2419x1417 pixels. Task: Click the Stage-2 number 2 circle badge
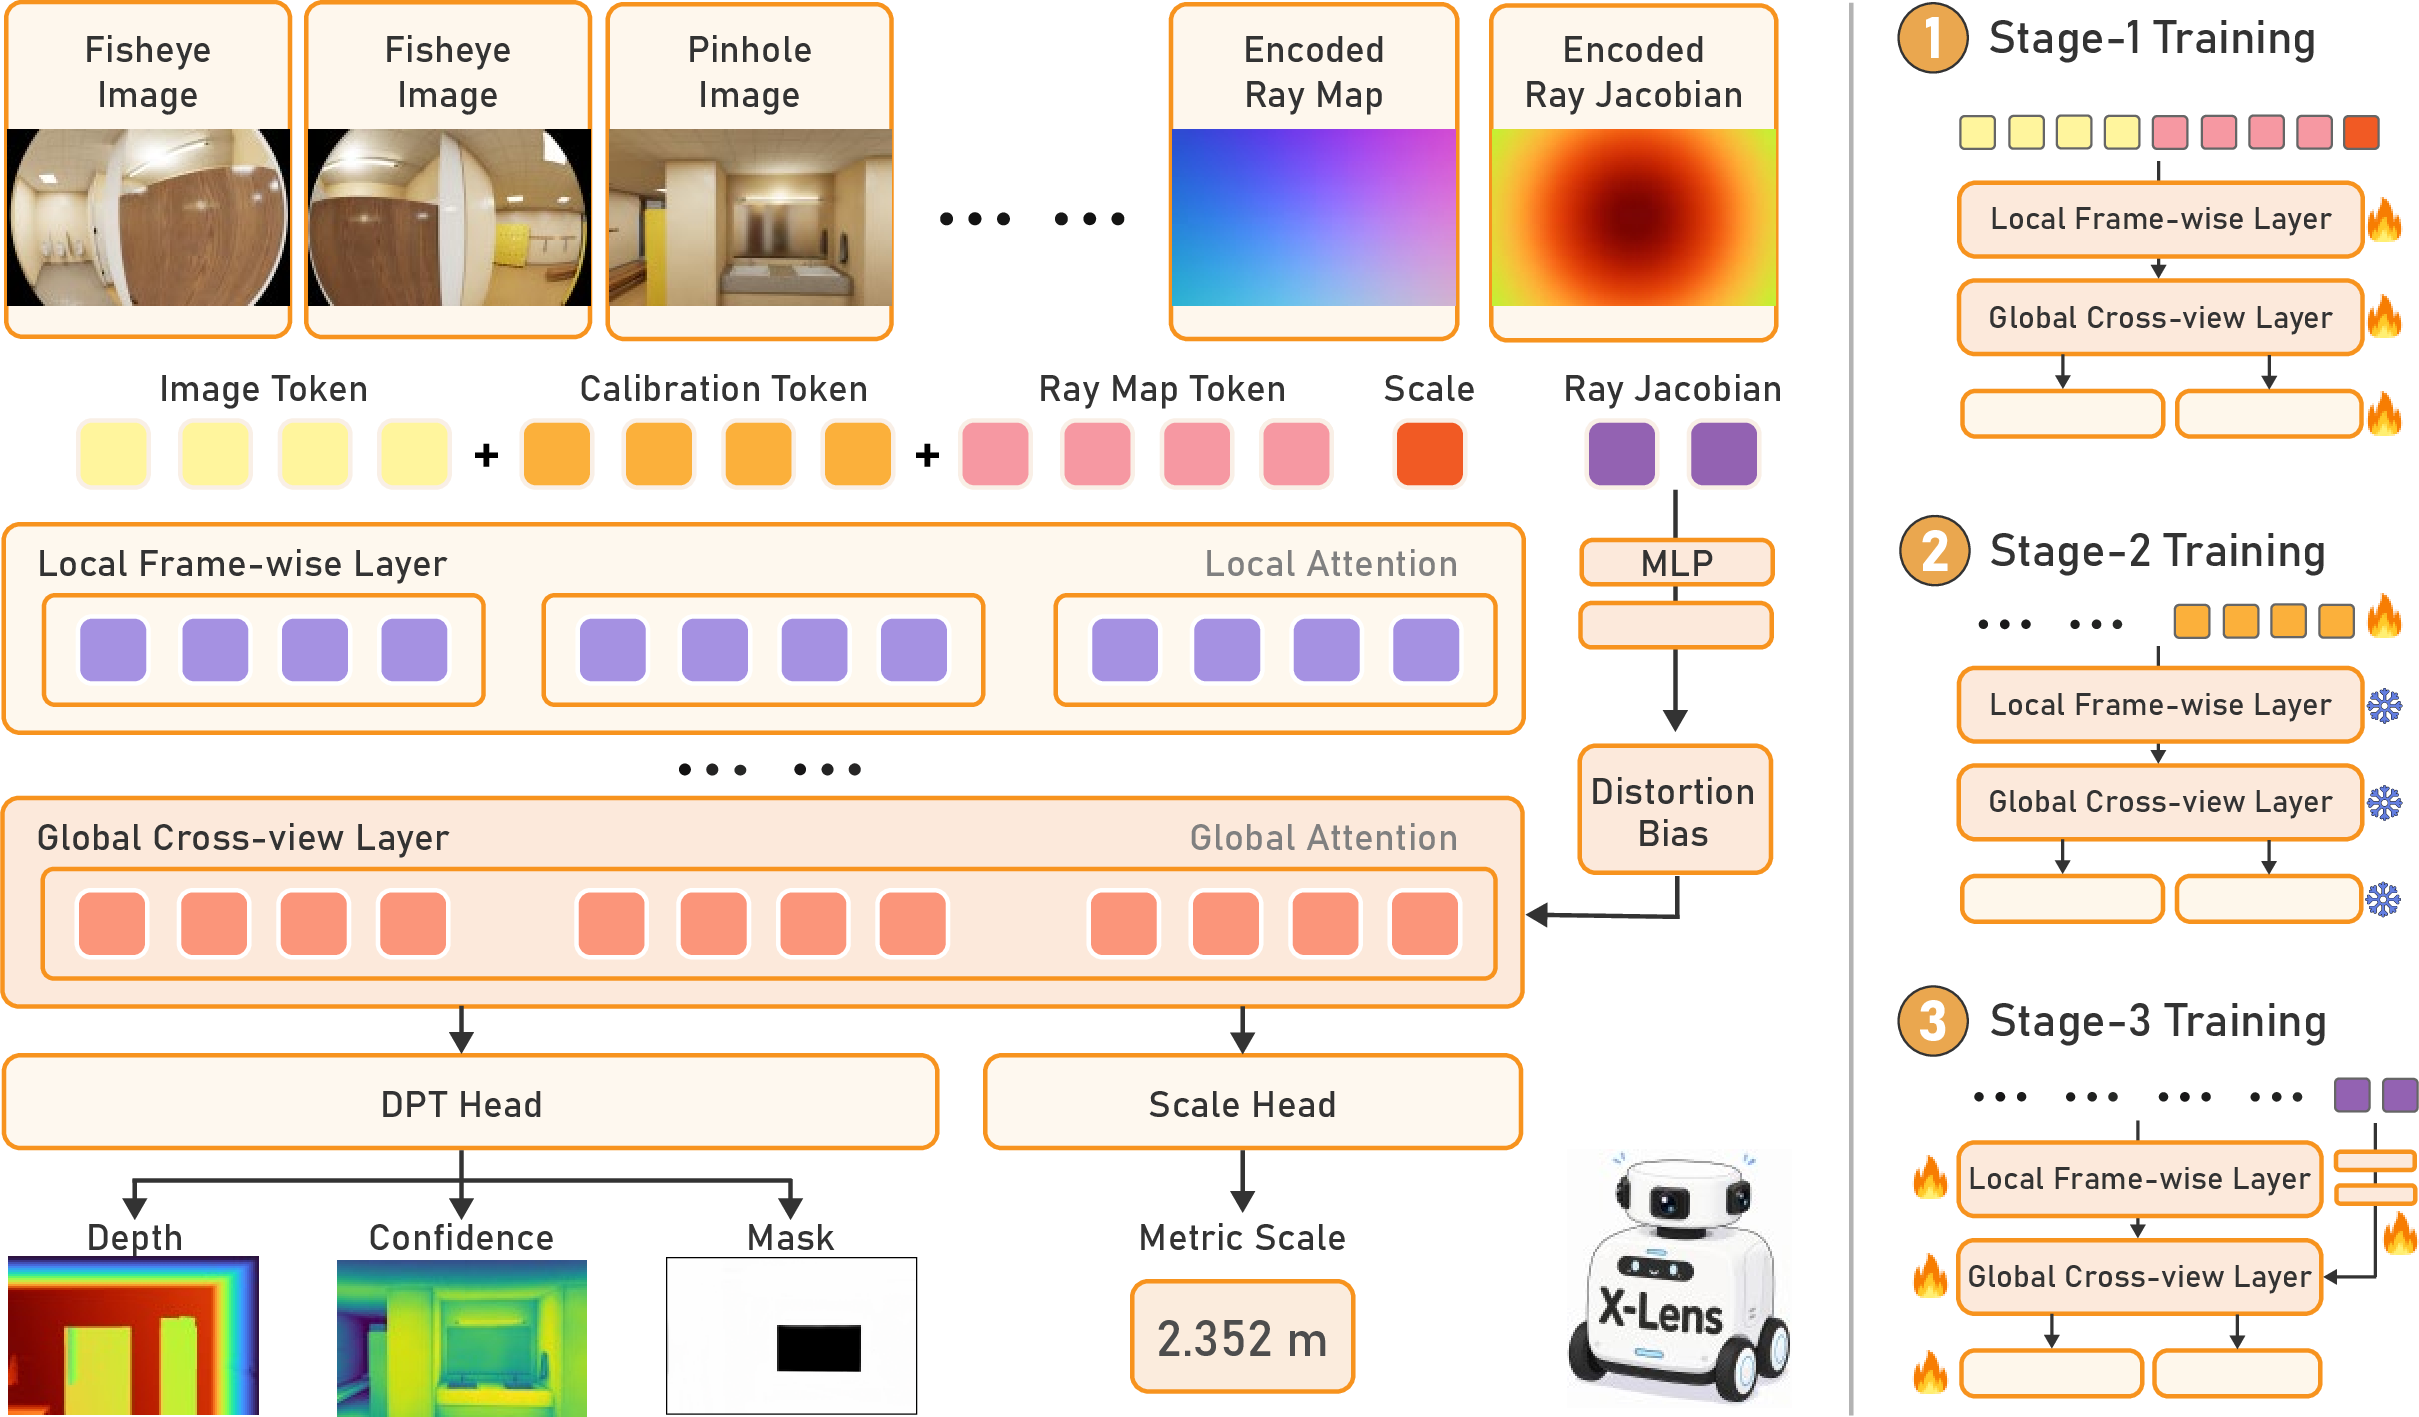click(1934, 551)
